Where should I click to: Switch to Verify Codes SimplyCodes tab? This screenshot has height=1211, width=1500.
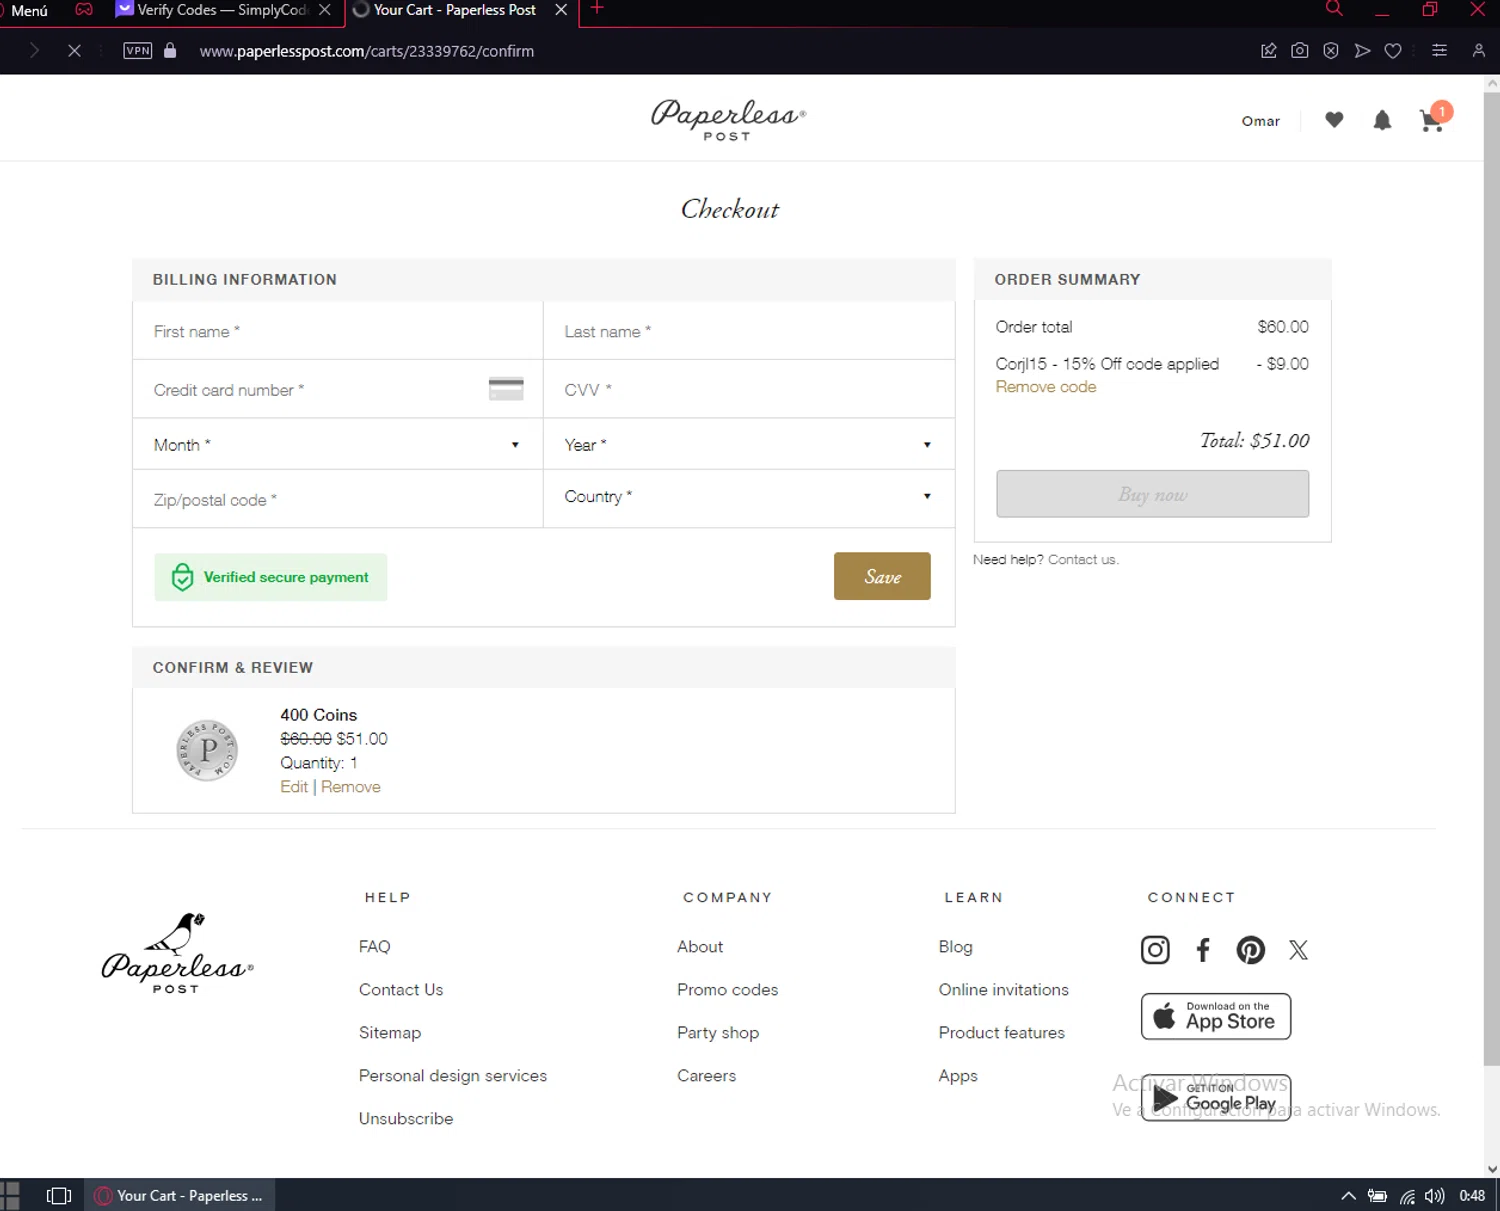(x=222, y=10)
